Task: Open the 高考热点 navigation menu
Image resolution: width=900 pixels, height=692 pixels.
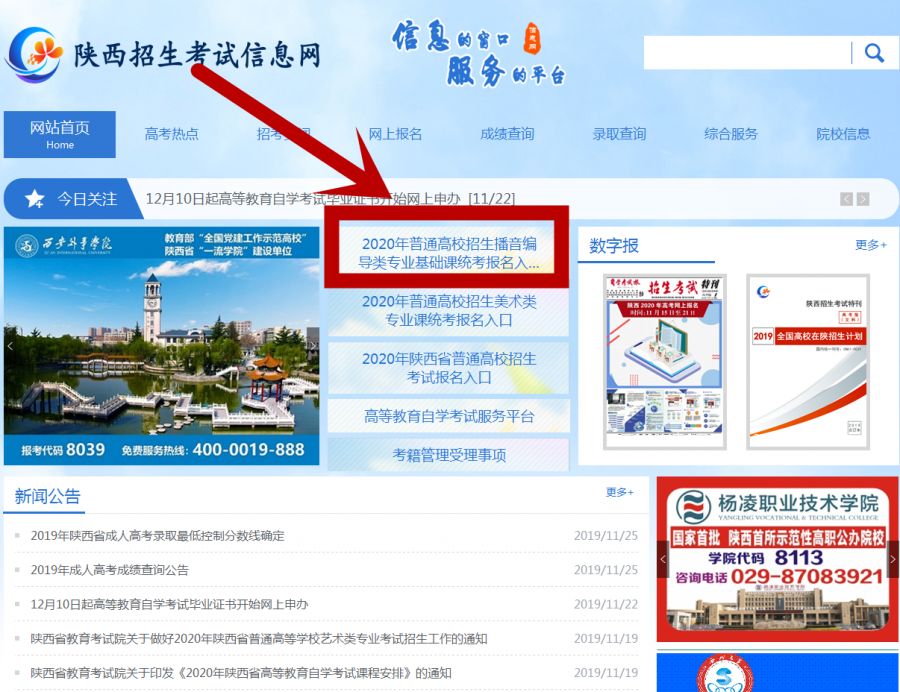Action: (172, 133)
